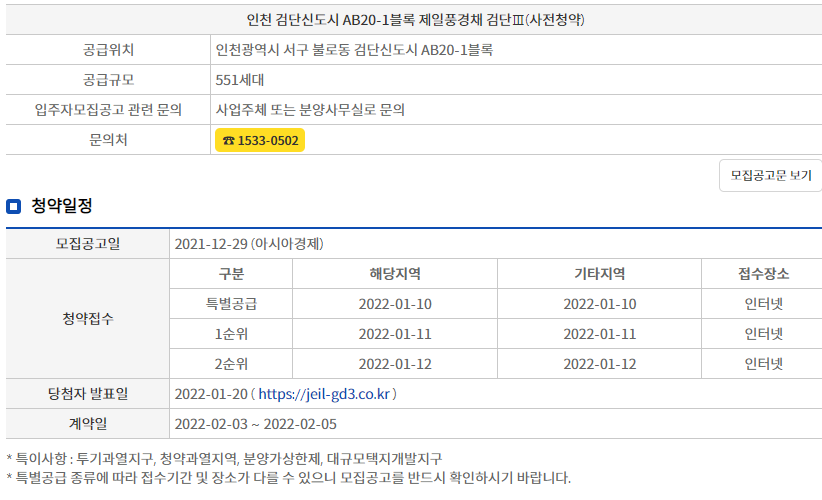The height and width of the screenshot is (500, 822).
Task: Select the 청약일정 section heading
Action: click(62, 205)
